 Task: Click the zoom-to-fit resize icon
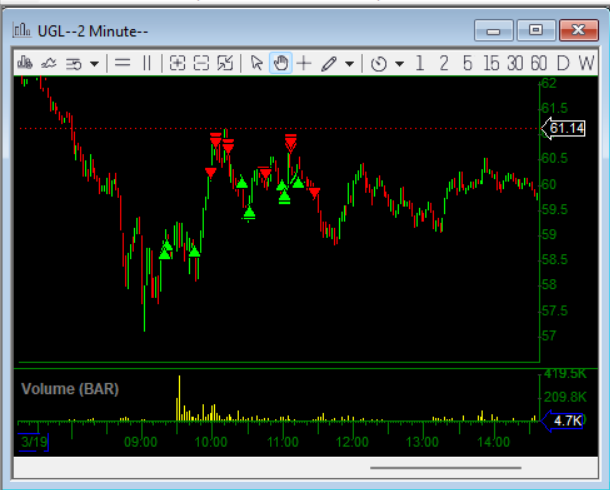tap(225, 63)
